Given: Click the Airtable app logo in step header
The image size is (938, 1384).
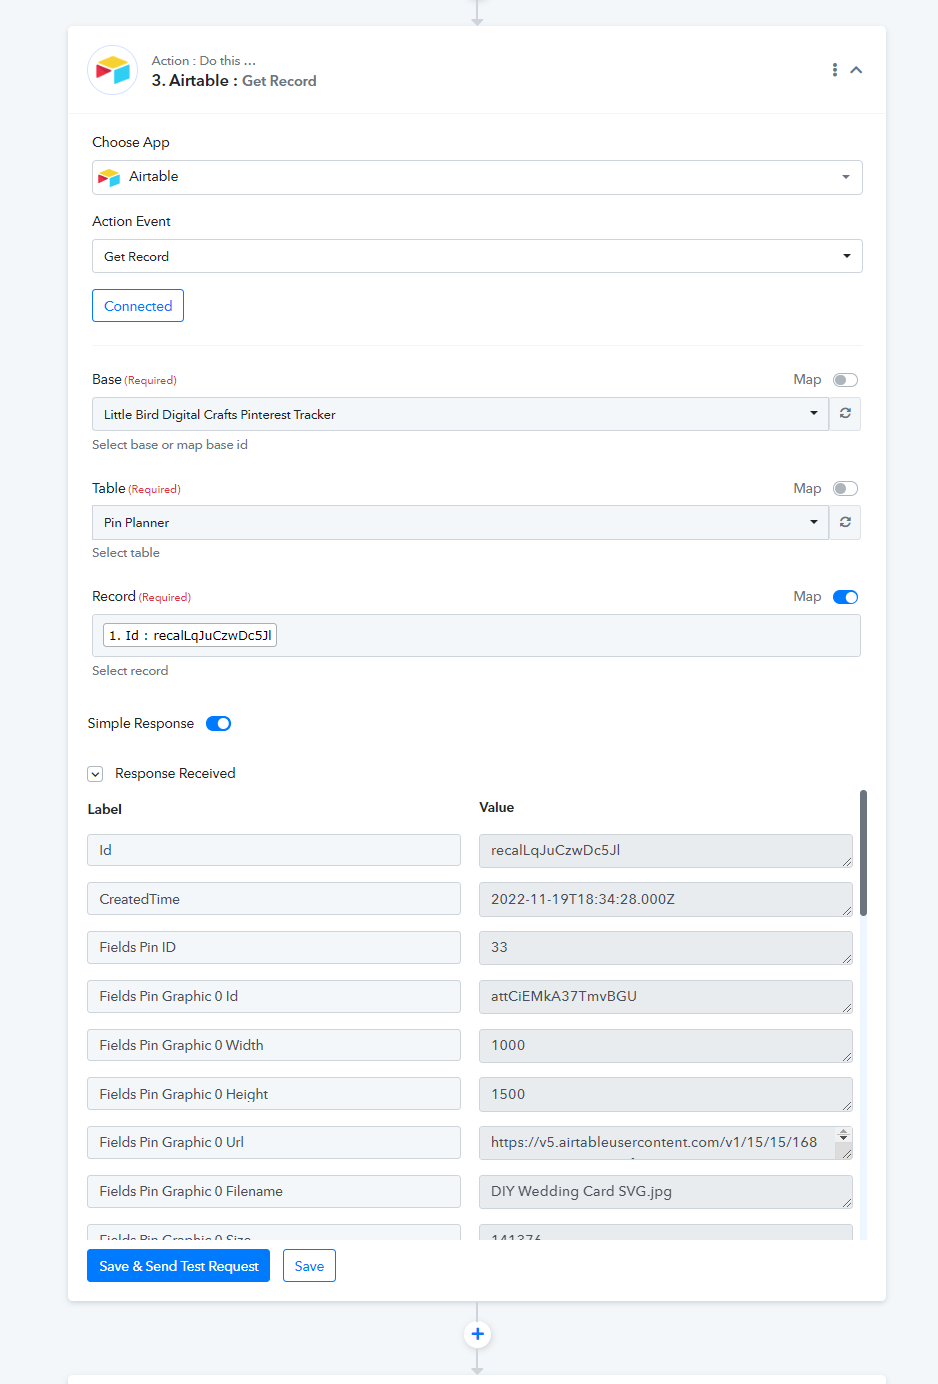Looking at the screenshot, I should tap(113, 70).
